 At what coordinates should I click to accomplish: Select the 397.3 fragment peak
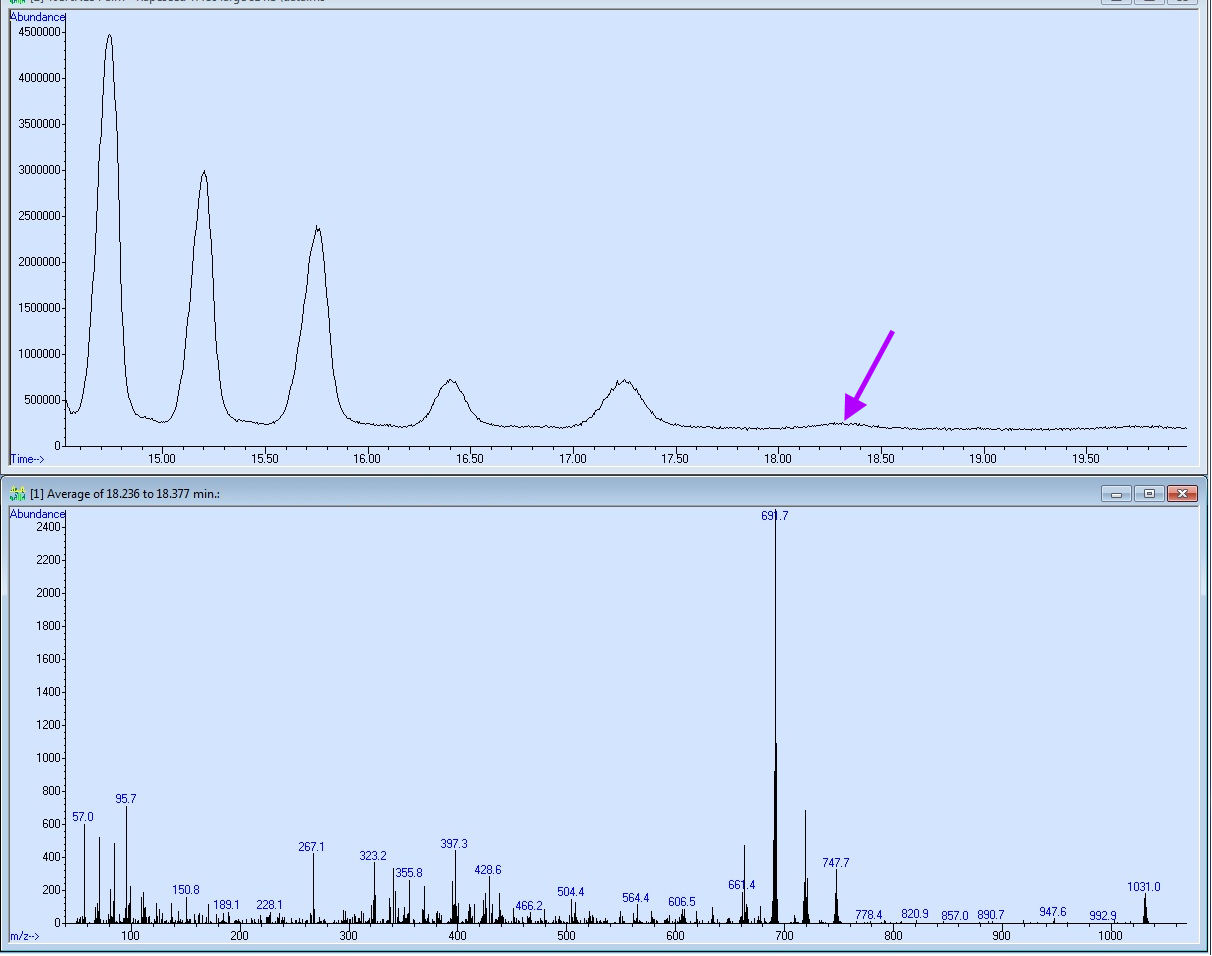[453, 844]
